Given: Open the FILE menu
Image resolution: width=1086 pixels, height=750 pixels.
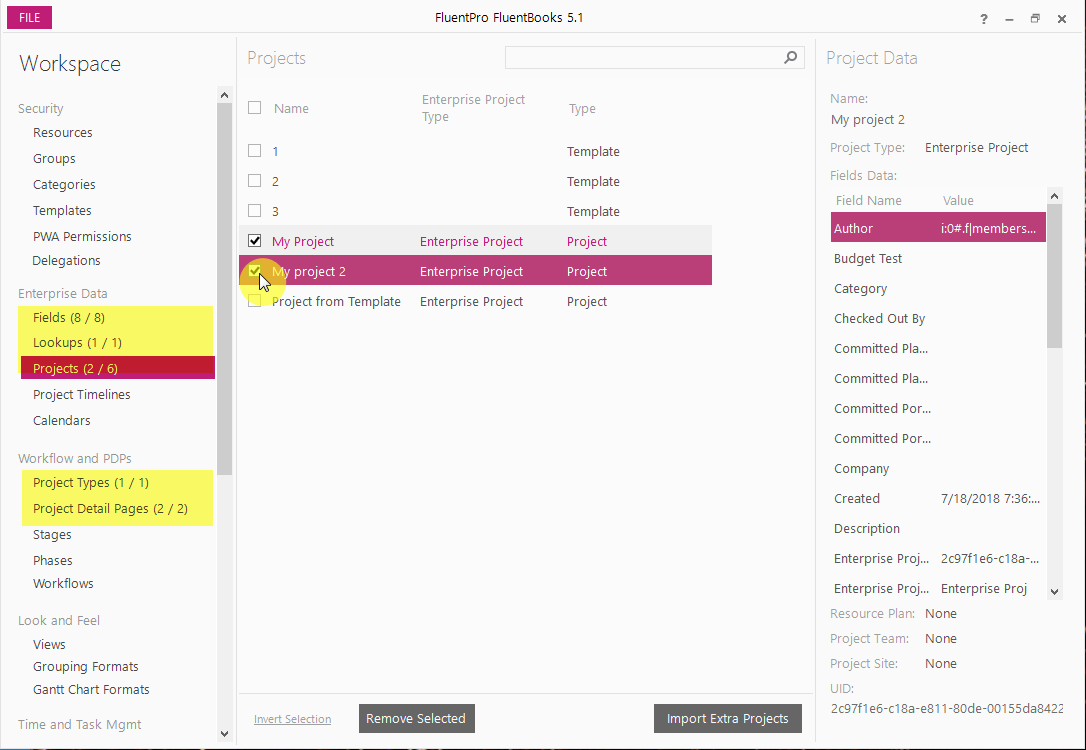Looking at the screenshot, I should 29,17.
